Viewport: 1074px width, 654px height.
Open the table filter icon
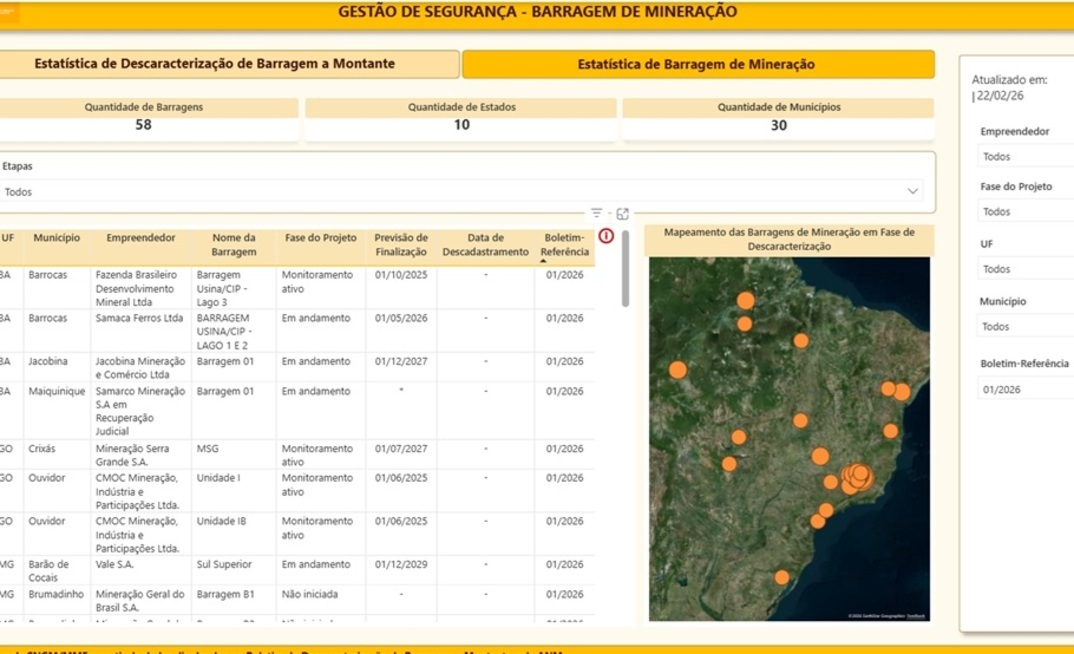coord(597,214)
